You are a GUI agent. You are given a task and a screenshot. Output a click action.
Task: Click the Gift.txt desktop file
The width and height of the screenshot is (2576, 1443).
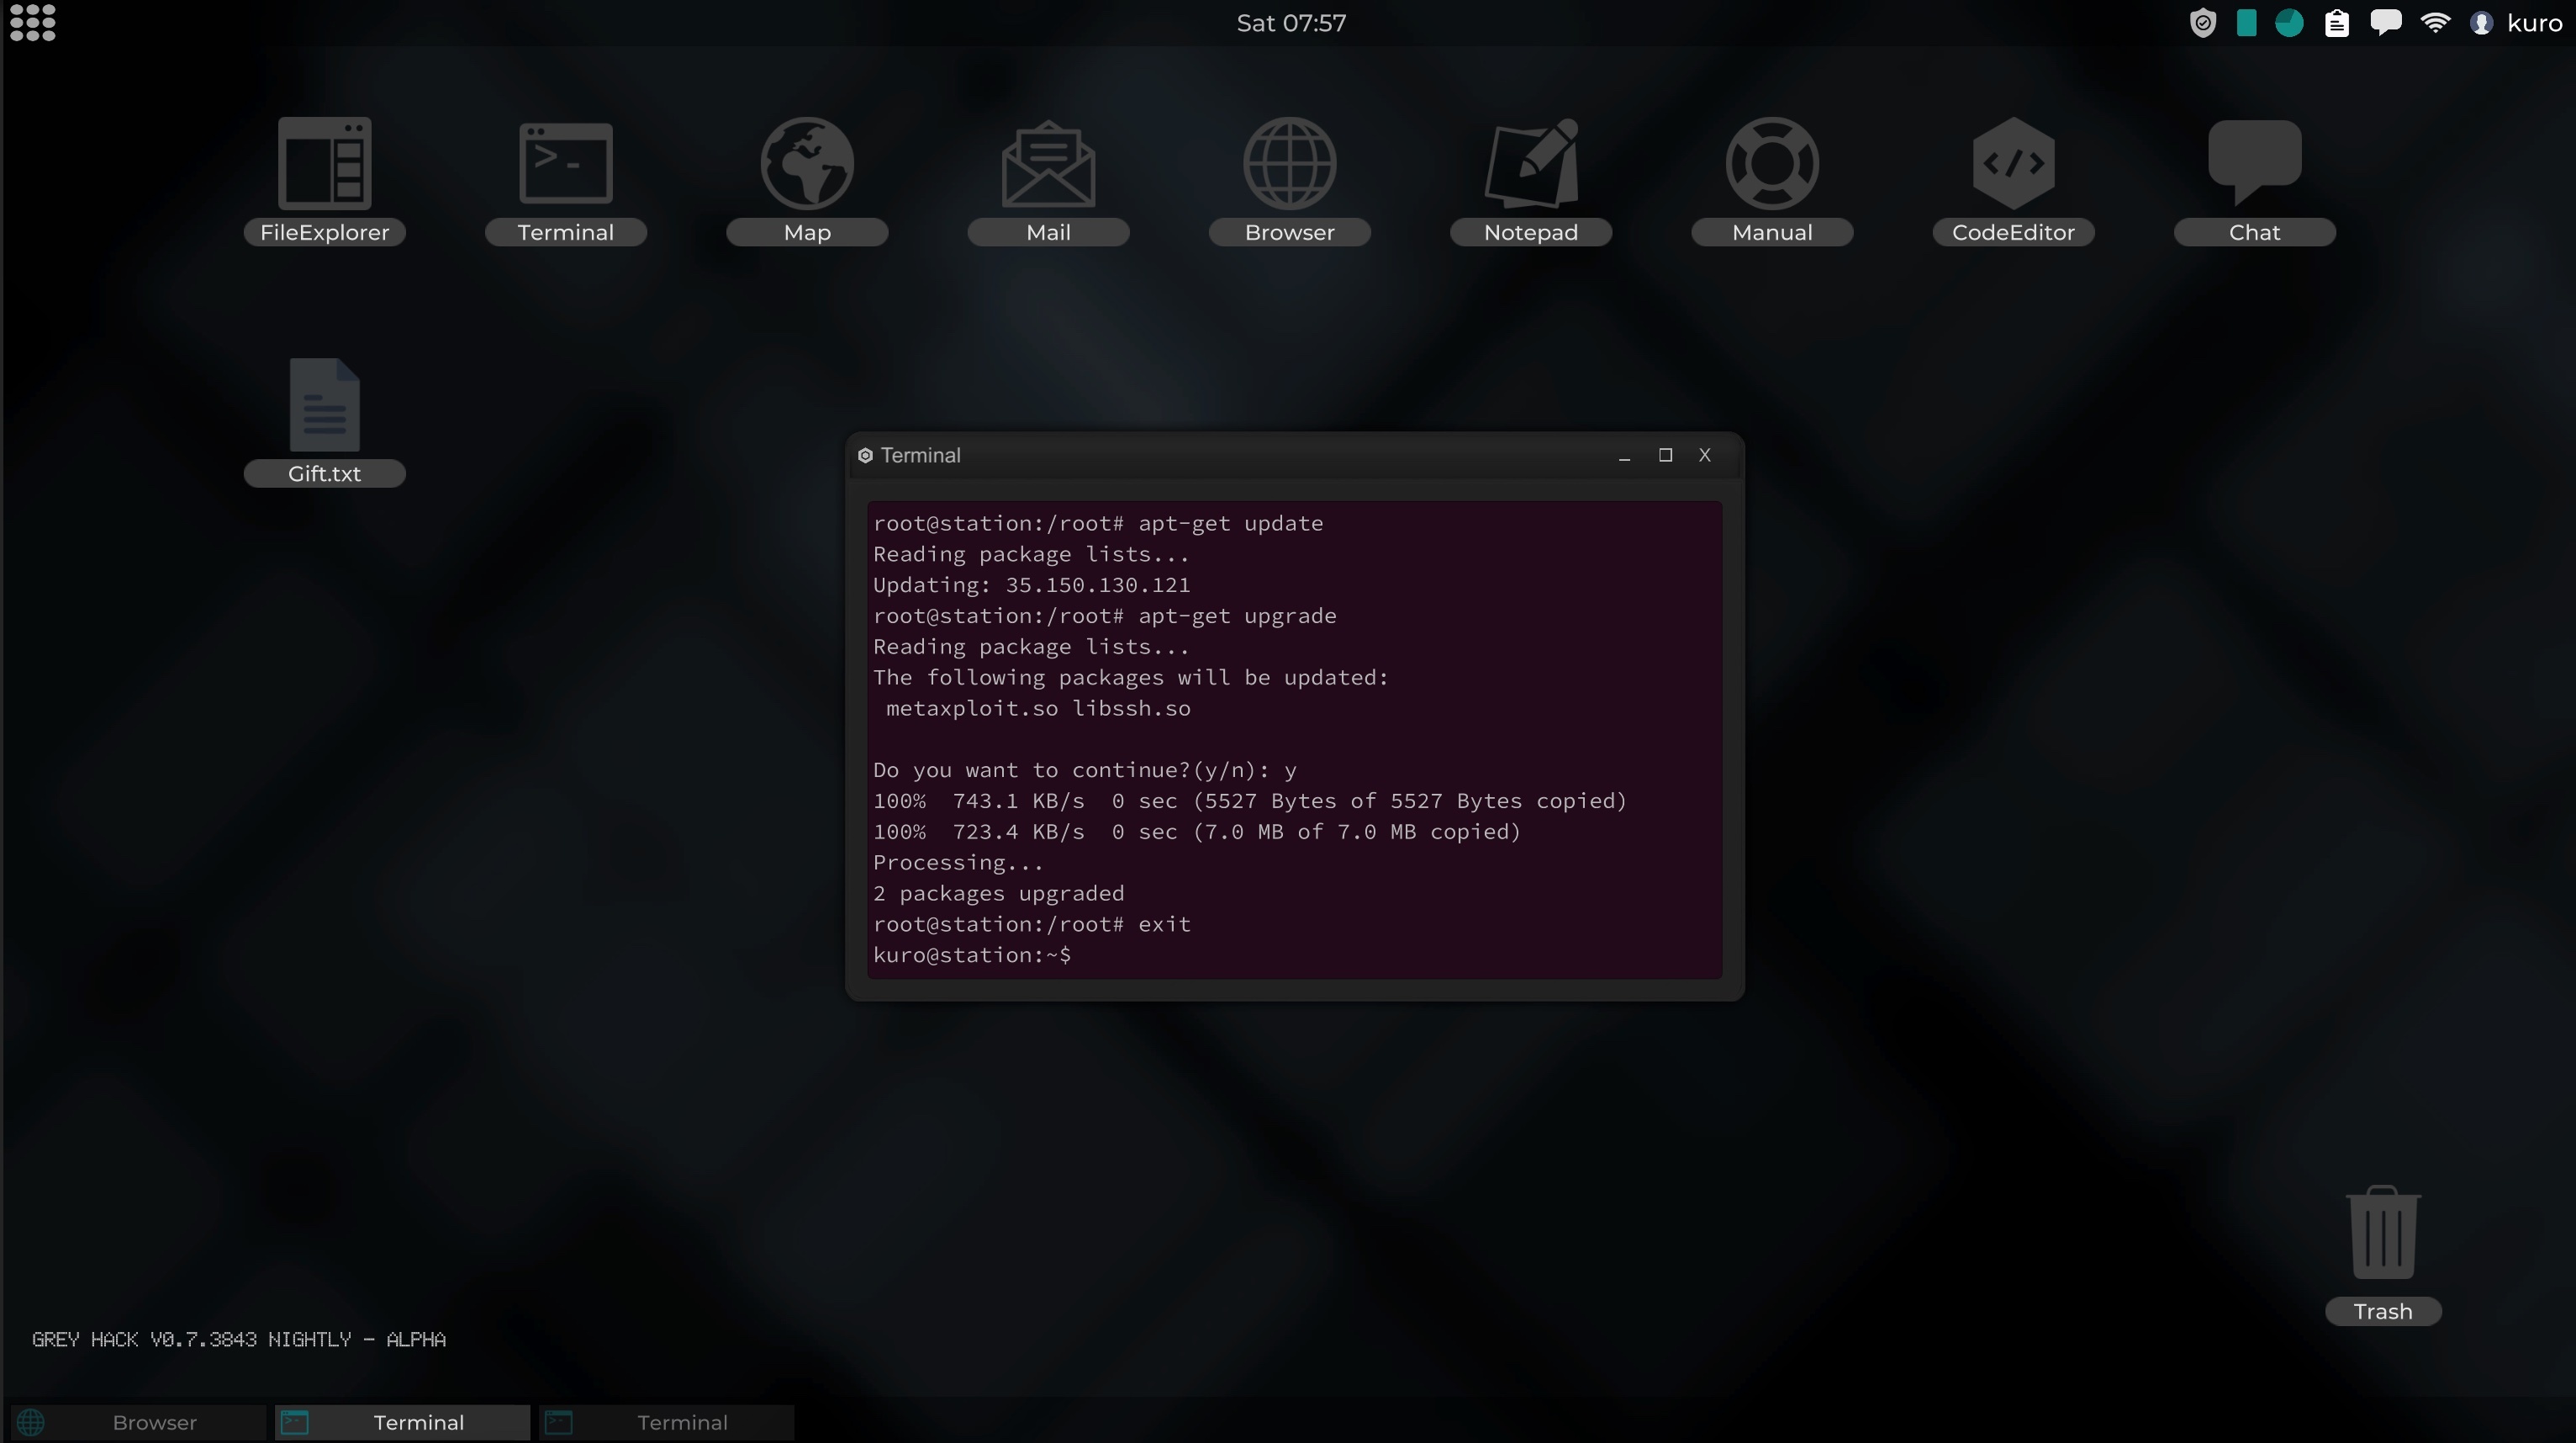(322, 420)
